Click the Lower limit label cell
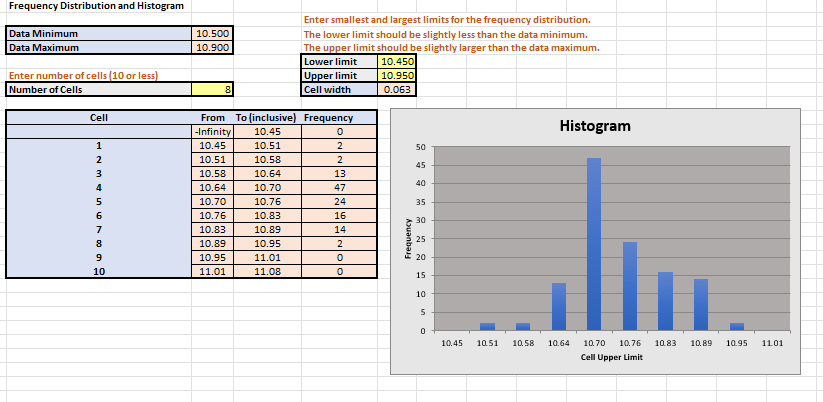 (340, 61)
